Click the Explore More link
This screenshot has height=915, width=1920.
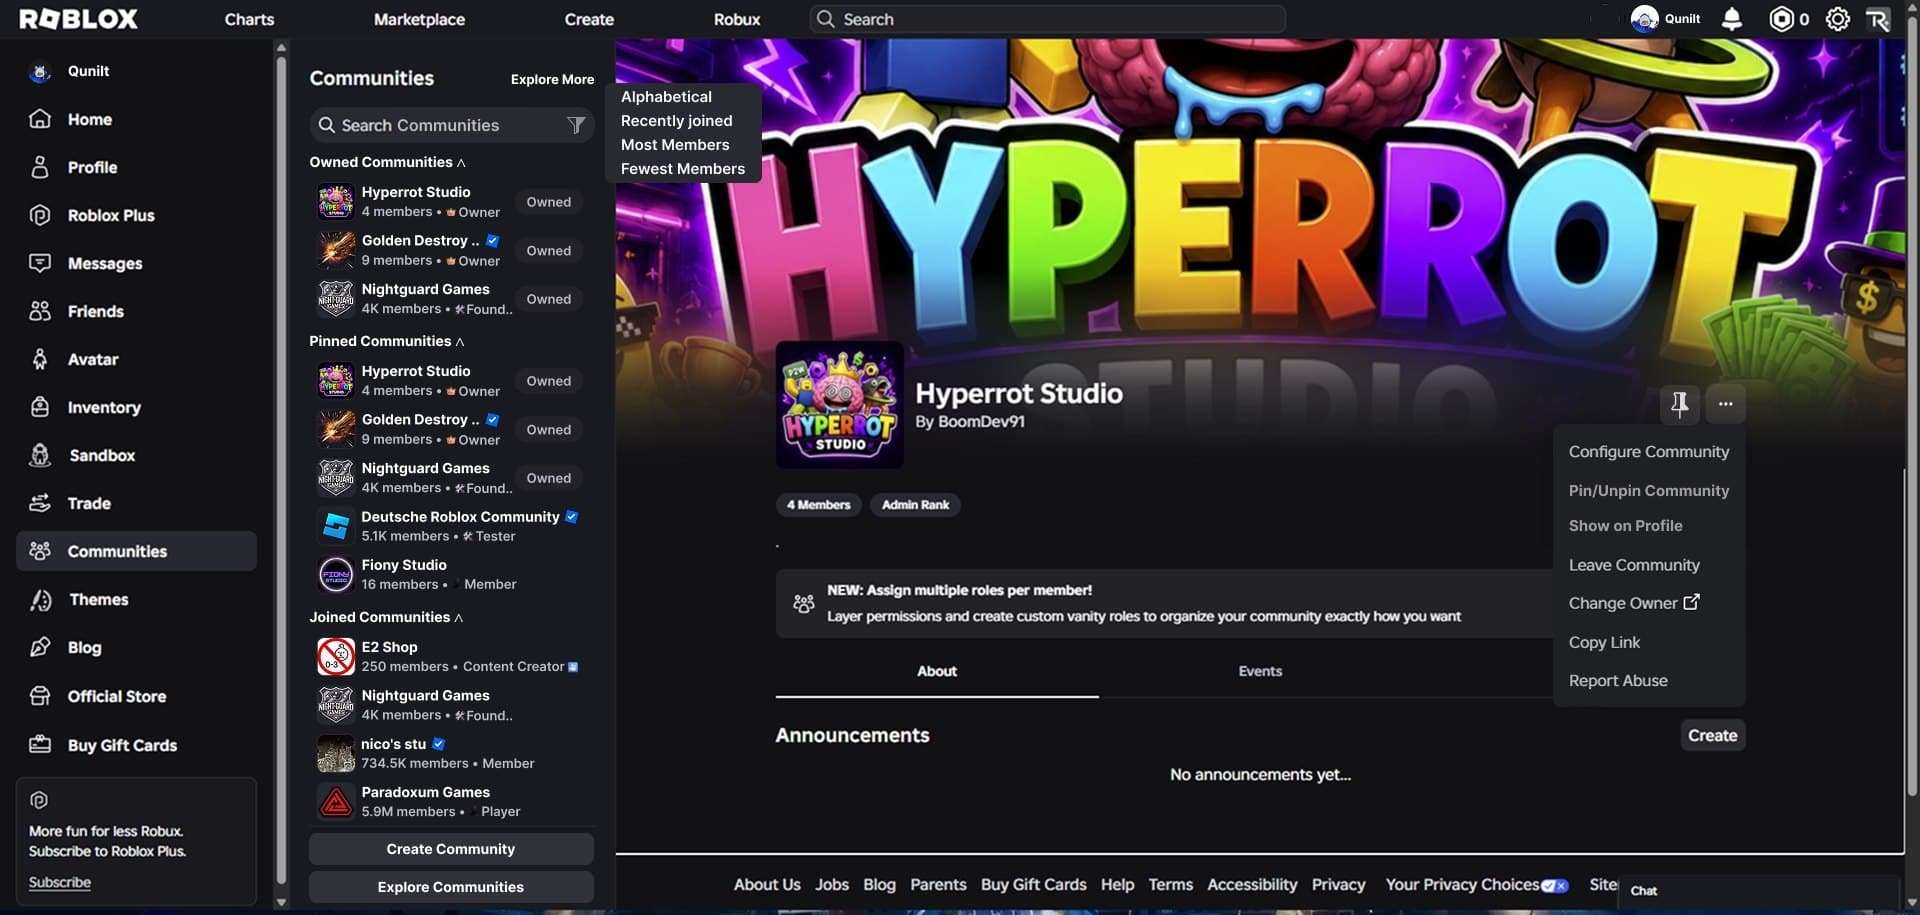552,79
